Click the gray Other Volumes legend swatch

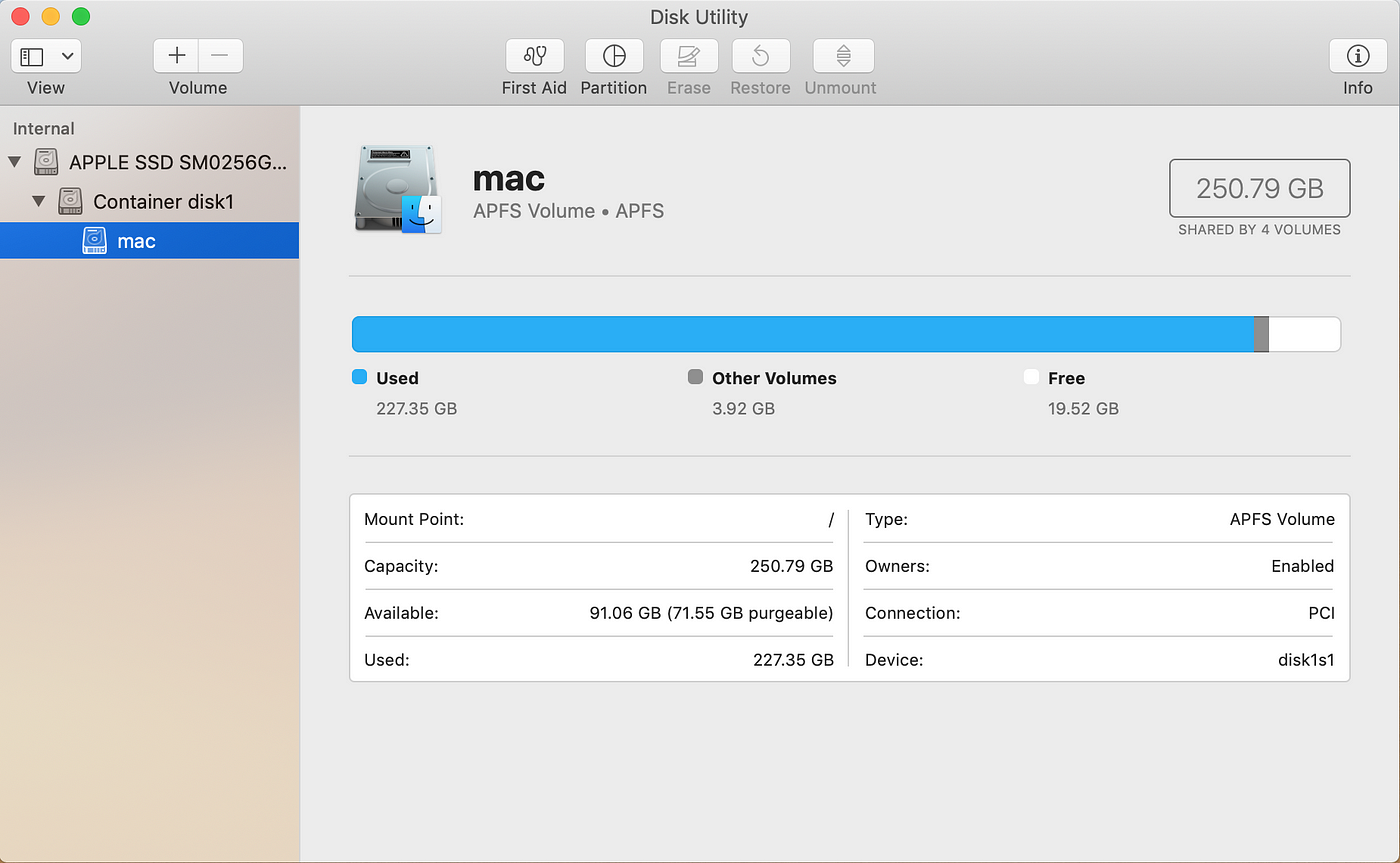(696, 377)
